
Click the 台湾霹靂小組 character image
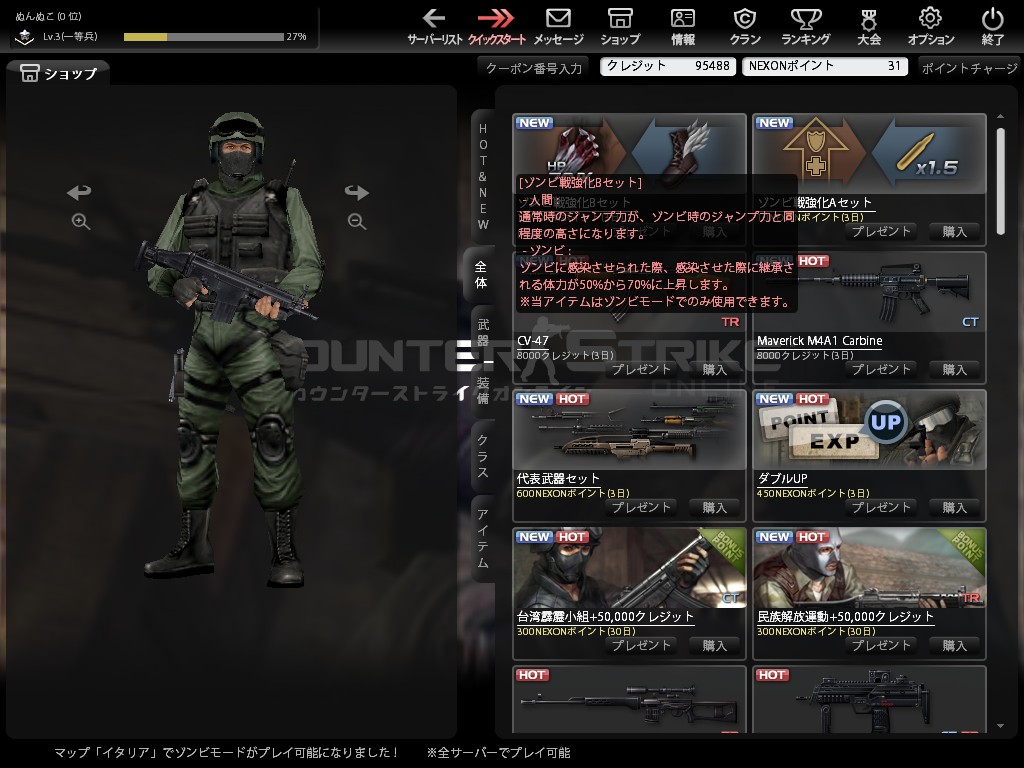(x=630, y=568)
